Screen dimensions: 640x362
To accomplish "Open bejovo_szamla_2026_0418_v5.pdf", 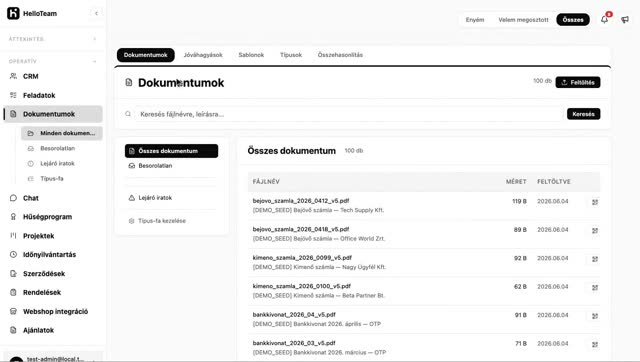I will pyautogui.click(x=301, y=229).
